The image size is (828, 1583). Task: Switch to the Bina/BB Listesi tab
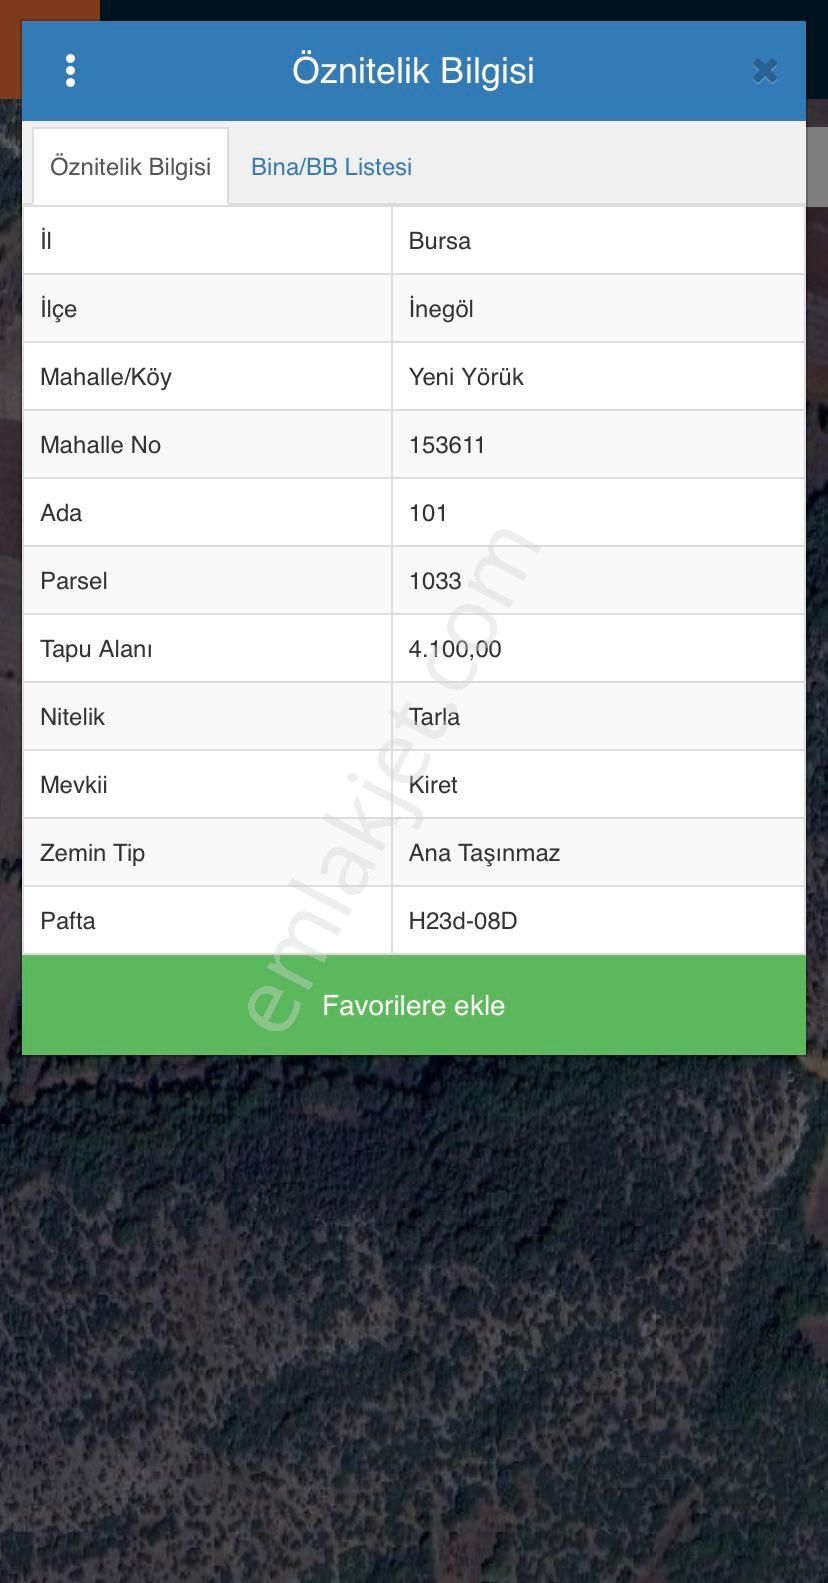331,167
